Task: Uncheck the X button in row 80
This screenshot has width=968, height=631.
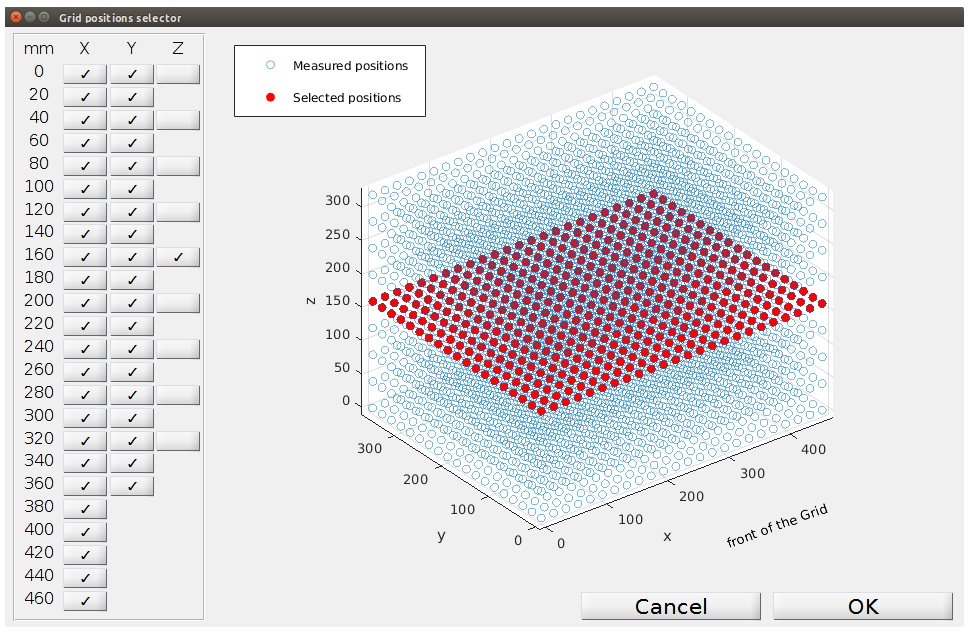Action: click(x=85, y=165)
